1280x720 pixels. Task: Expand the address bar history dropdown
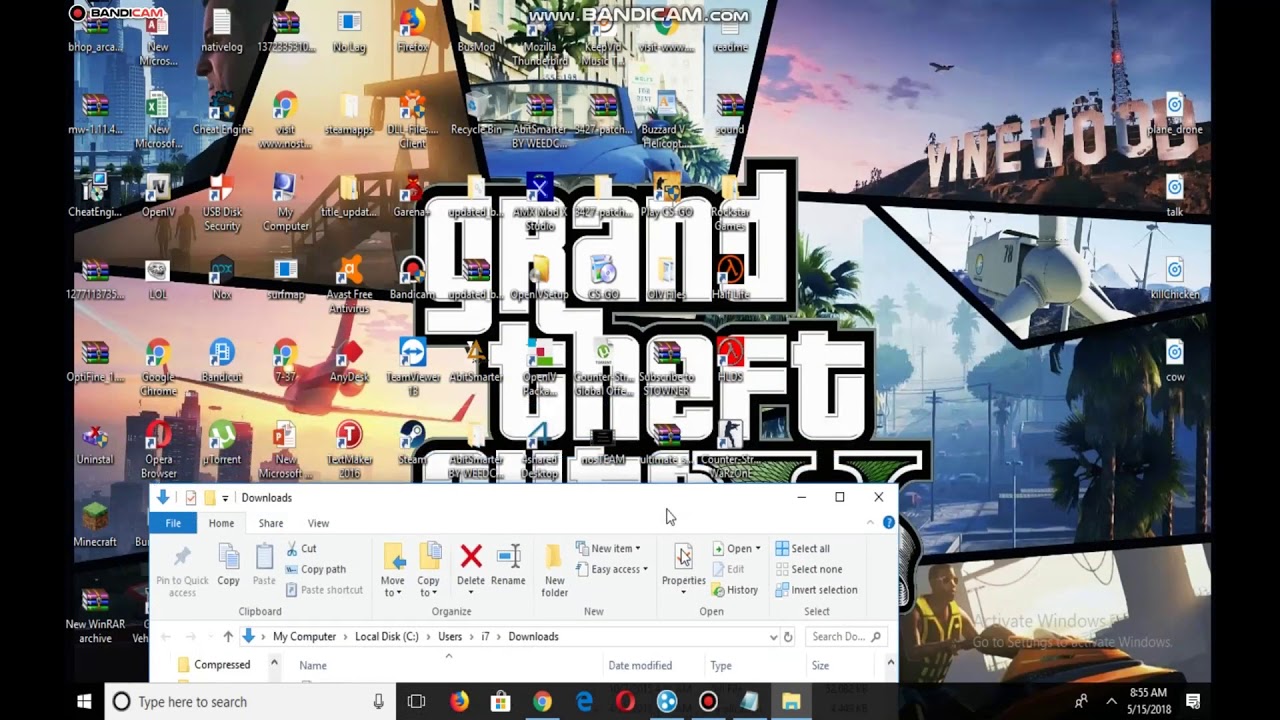pos(773,637)
